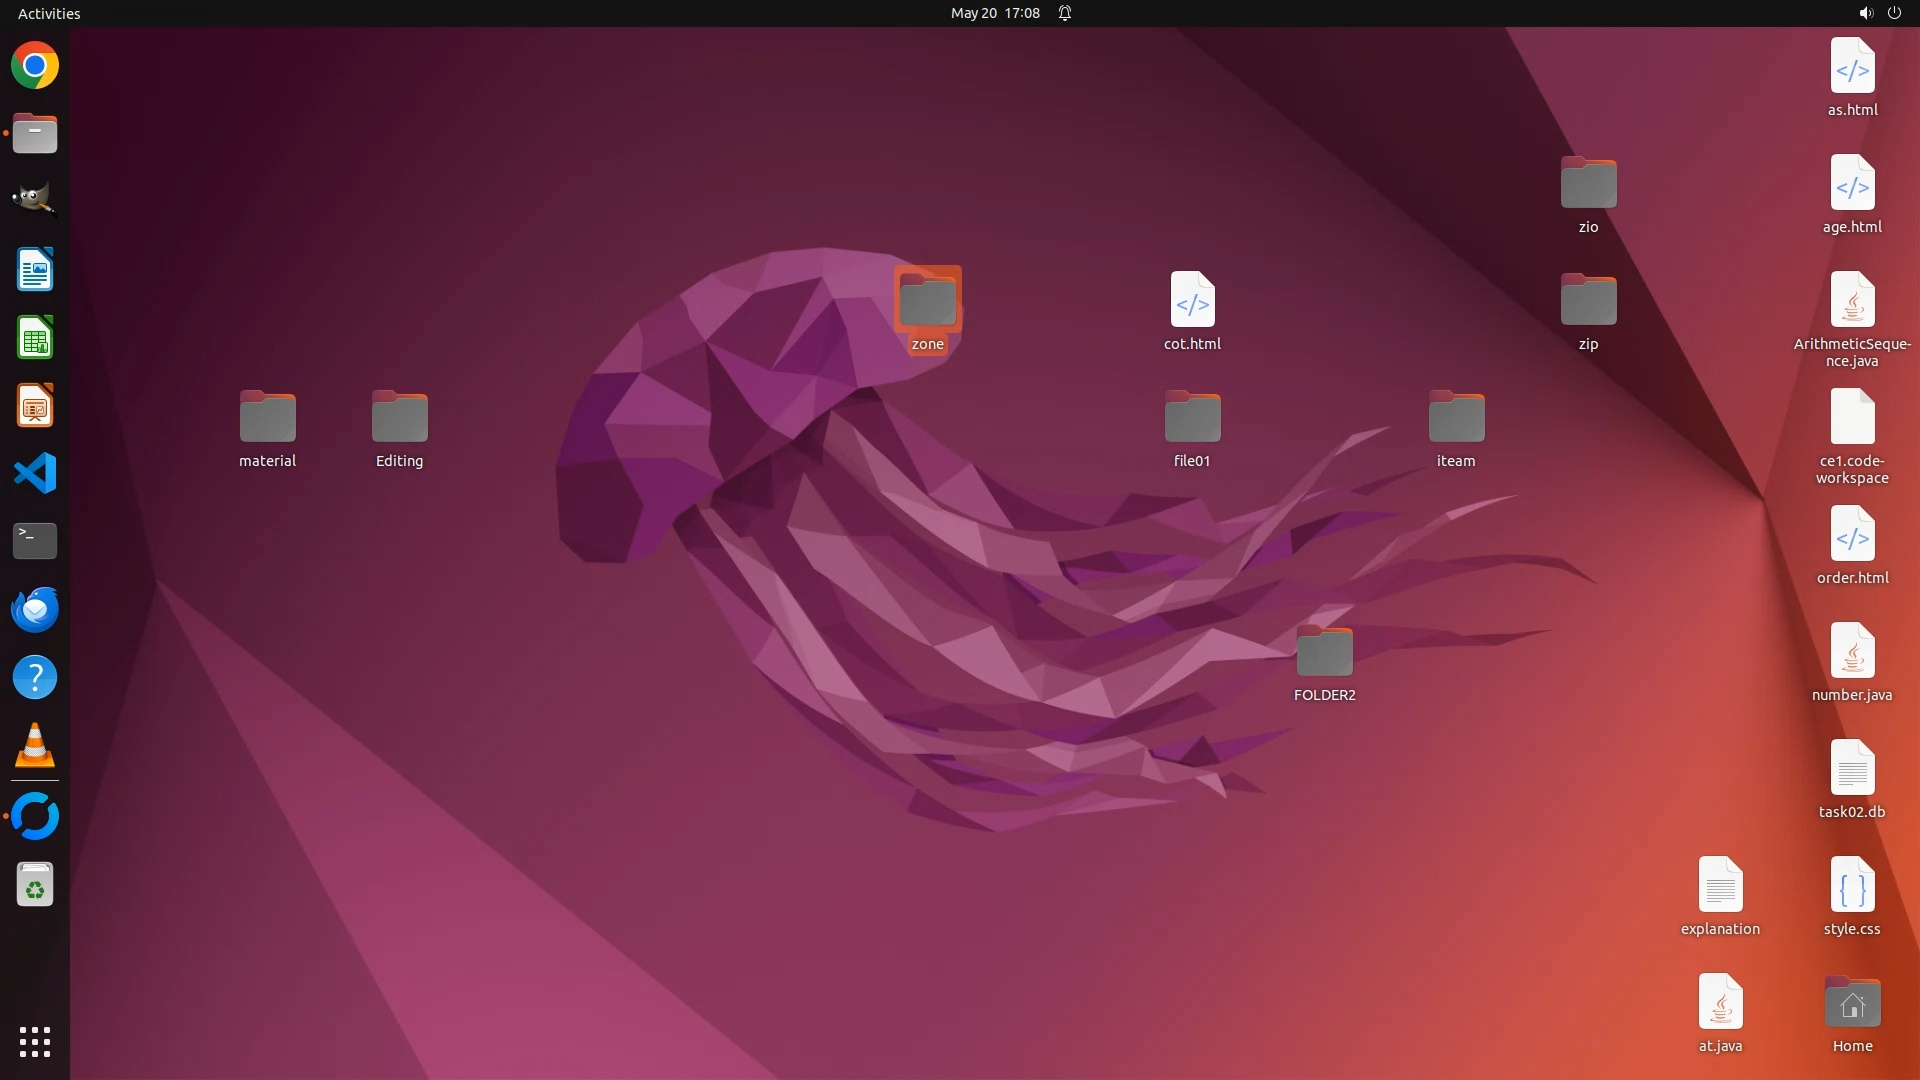
Task: Open the Terminal app in the dock
Action: [x=35, y=541]
